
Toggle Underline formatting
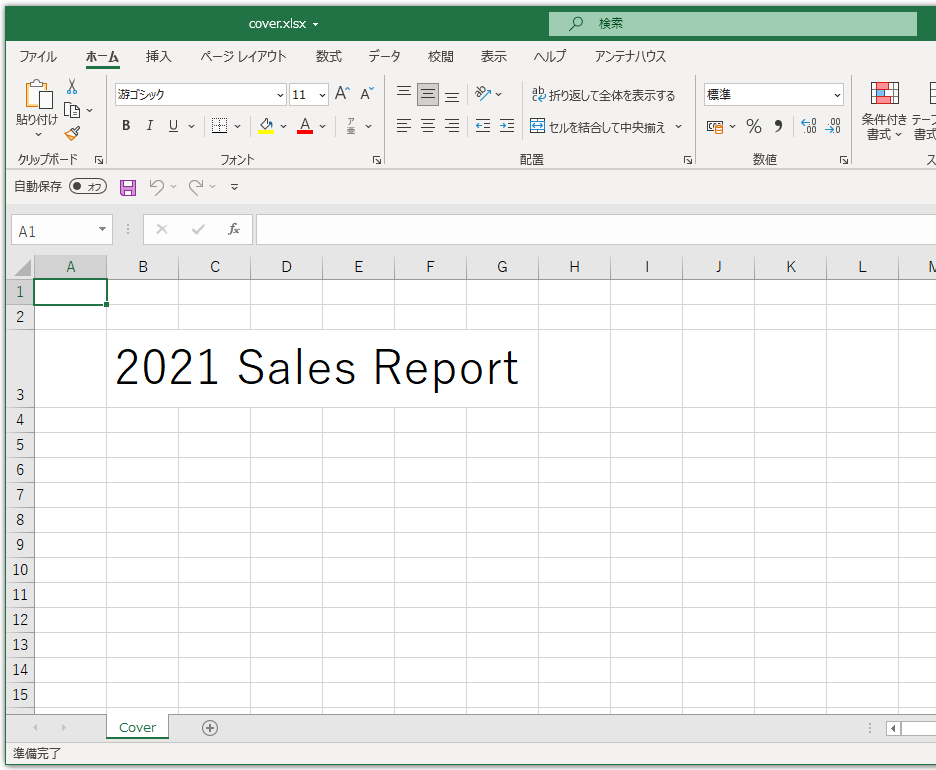pyautogui.click(x=173, y=126)
